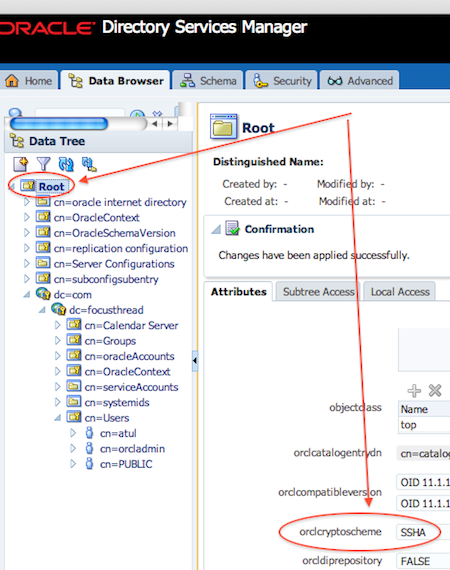Click the scroll left arrow above Data Tree
This screenshot has height=570, width=450.
pyautogui.click(x=155, y=124)
